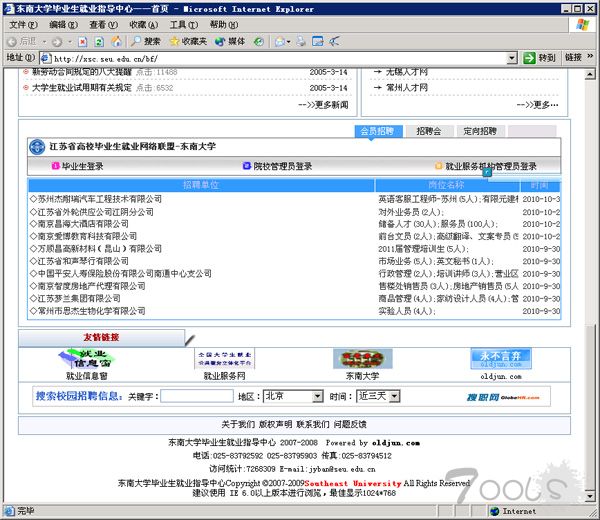Click the 就业信息窗 logo thumbnail
This screenshot has height=520, width=600.
pyautogui.click(x=87, y=359)
